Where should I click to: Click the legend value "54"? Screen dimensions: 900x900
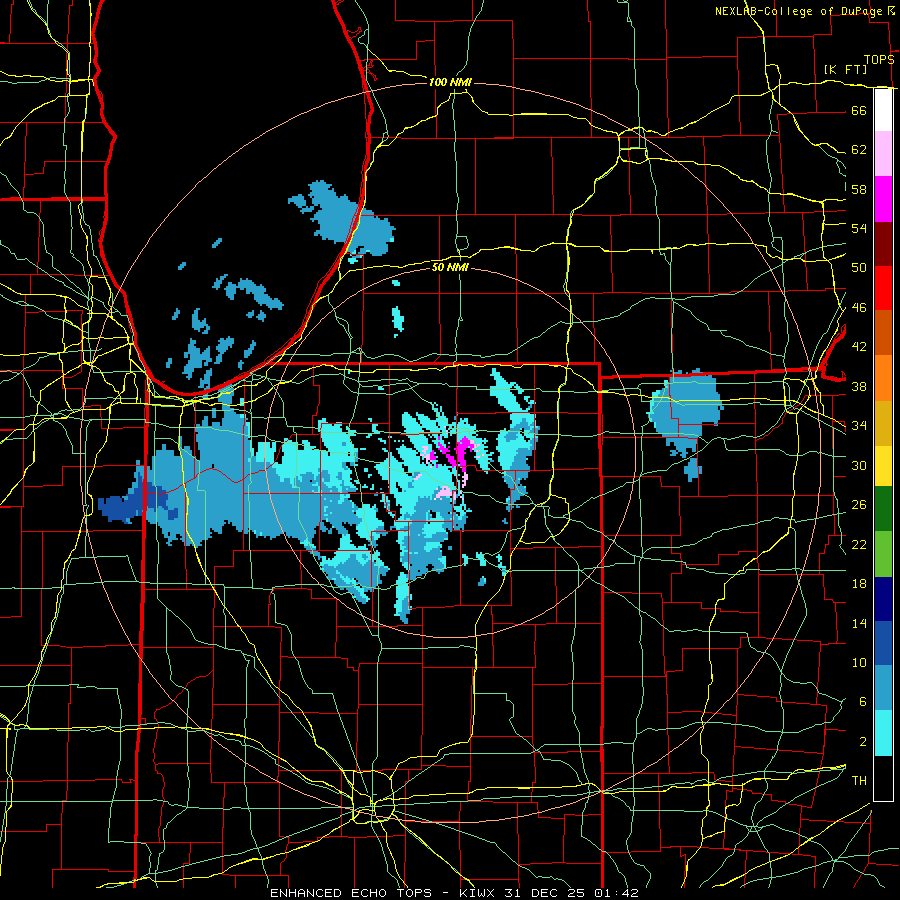[859, 228]
